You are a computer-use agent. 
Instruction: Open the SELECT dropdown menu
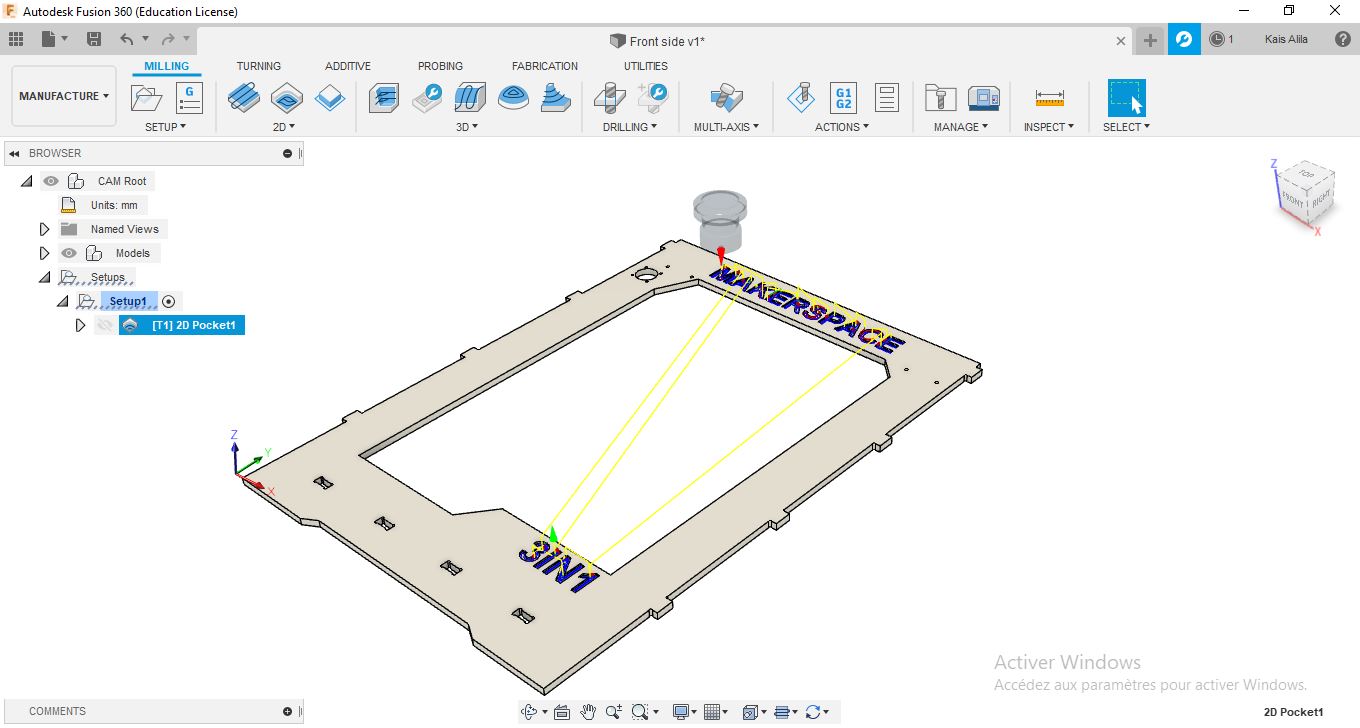1127,127
